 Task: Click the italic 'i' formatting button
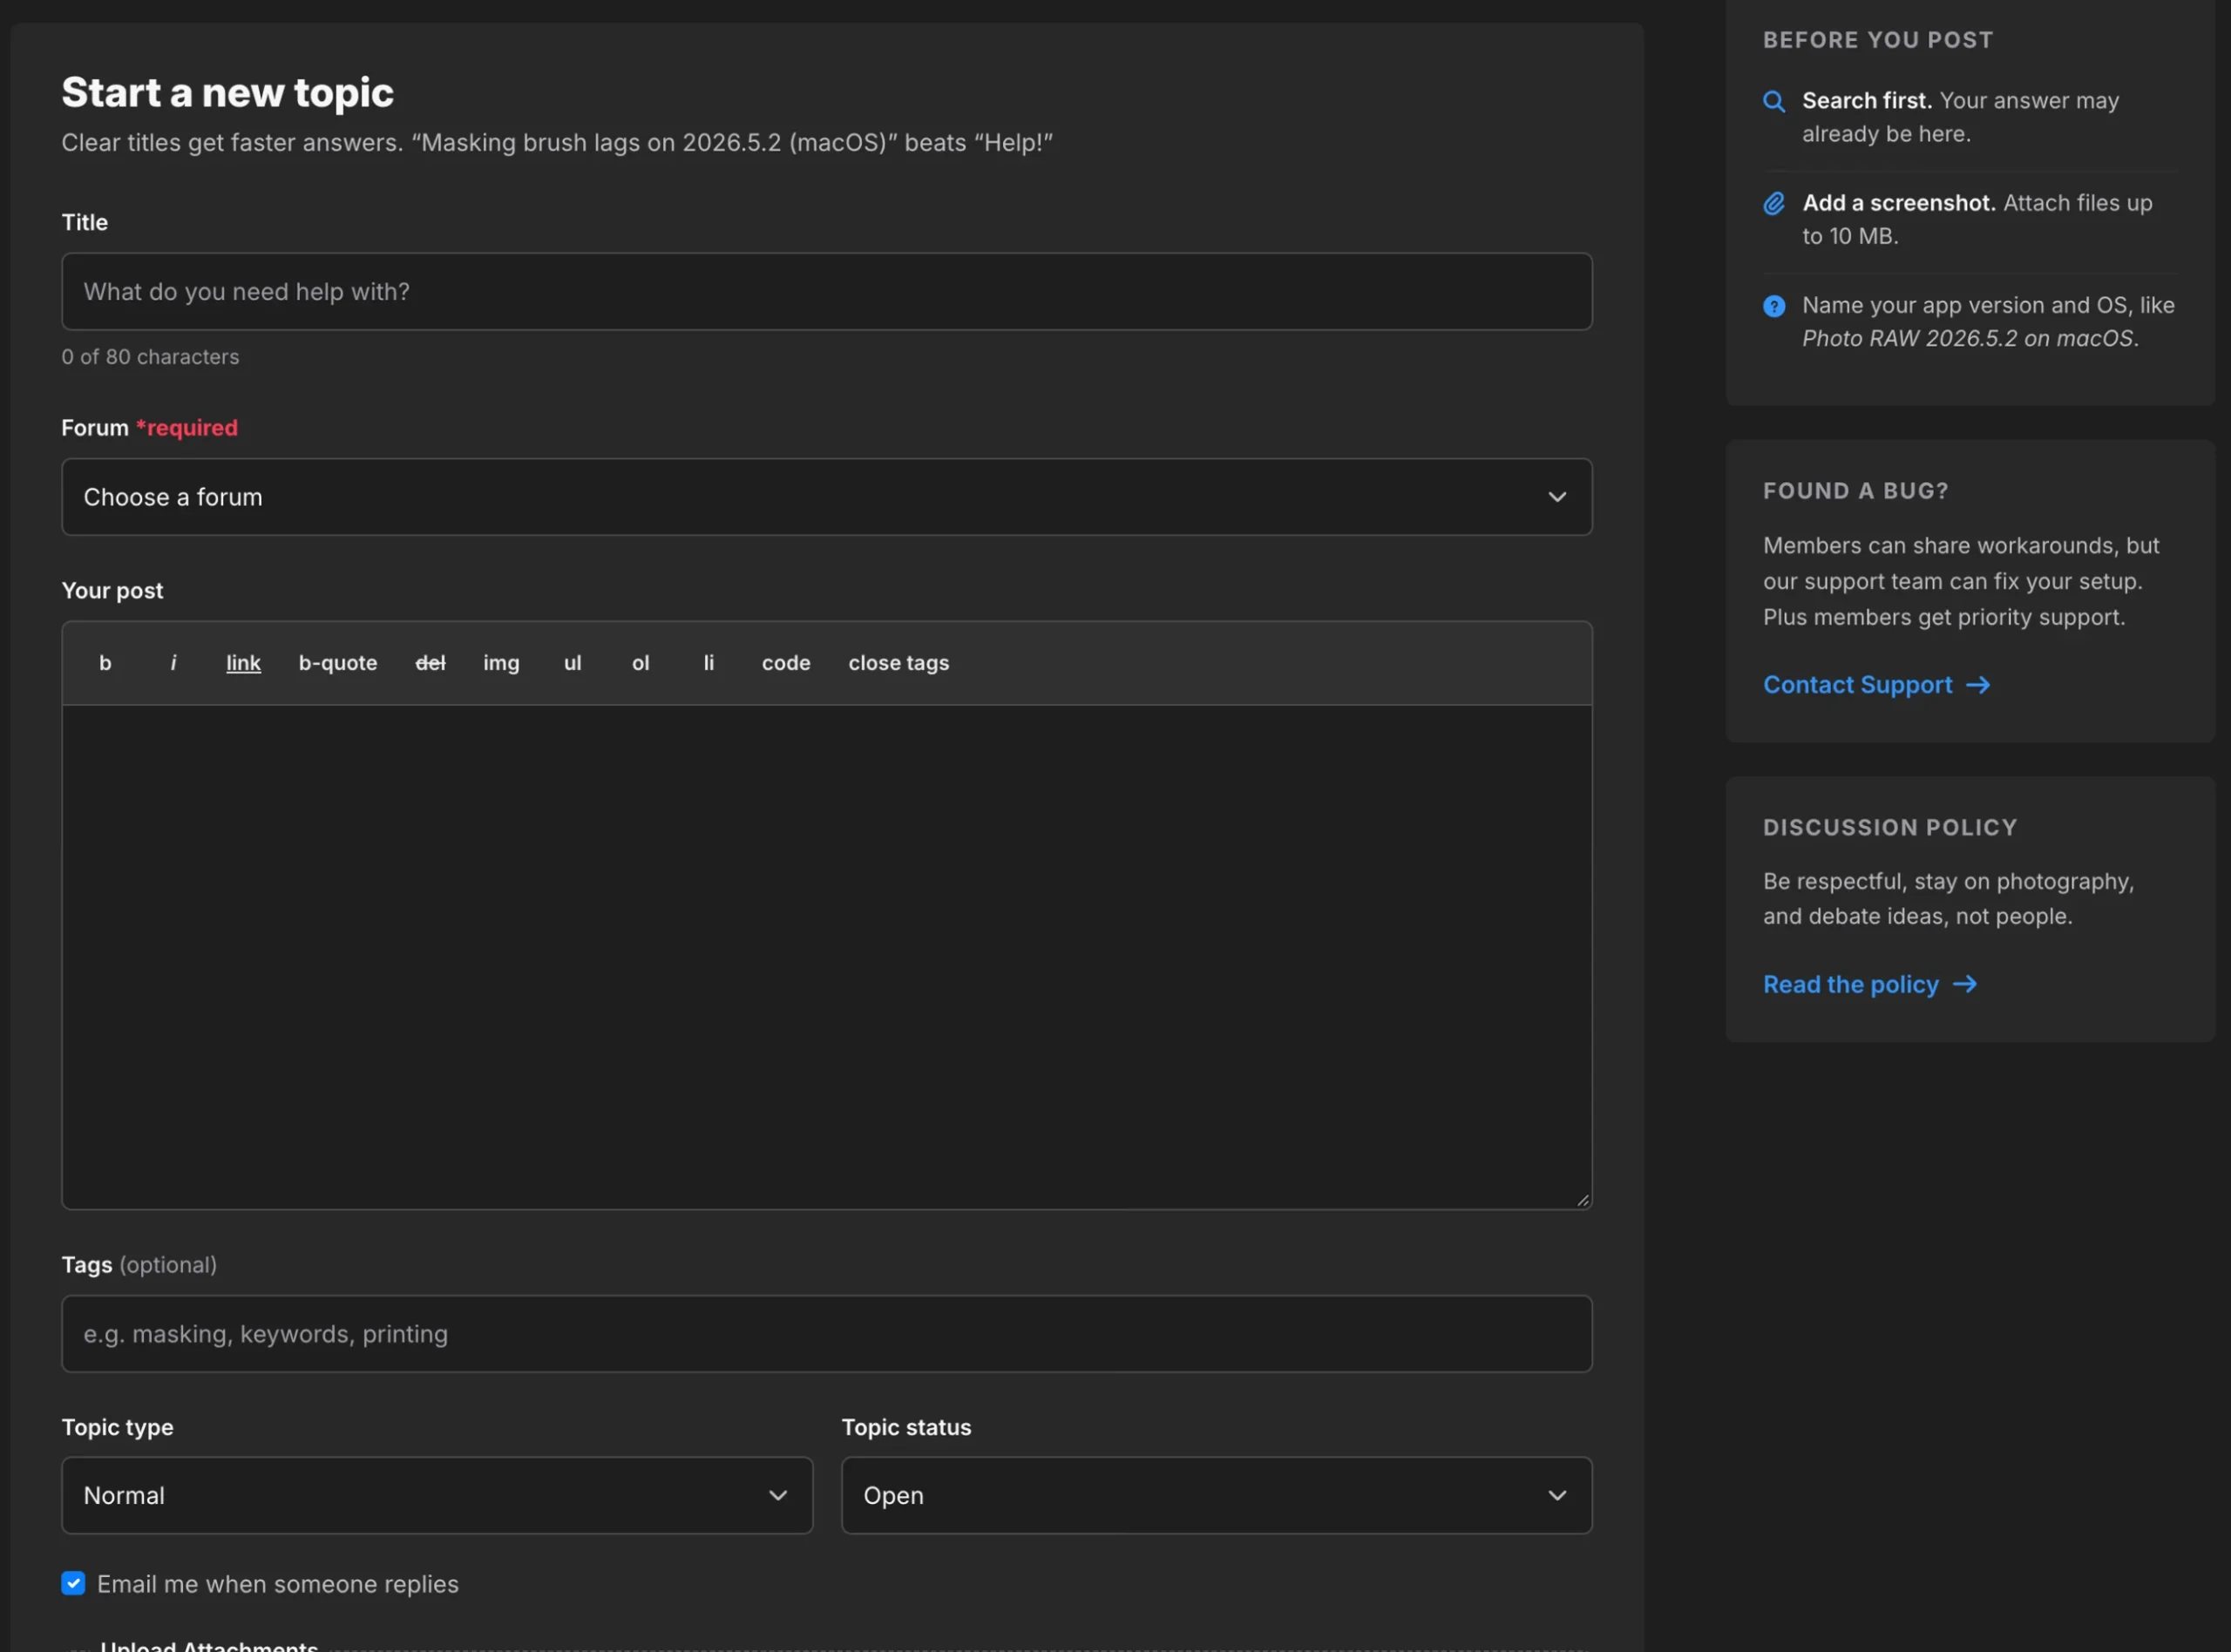coord(173,663)
